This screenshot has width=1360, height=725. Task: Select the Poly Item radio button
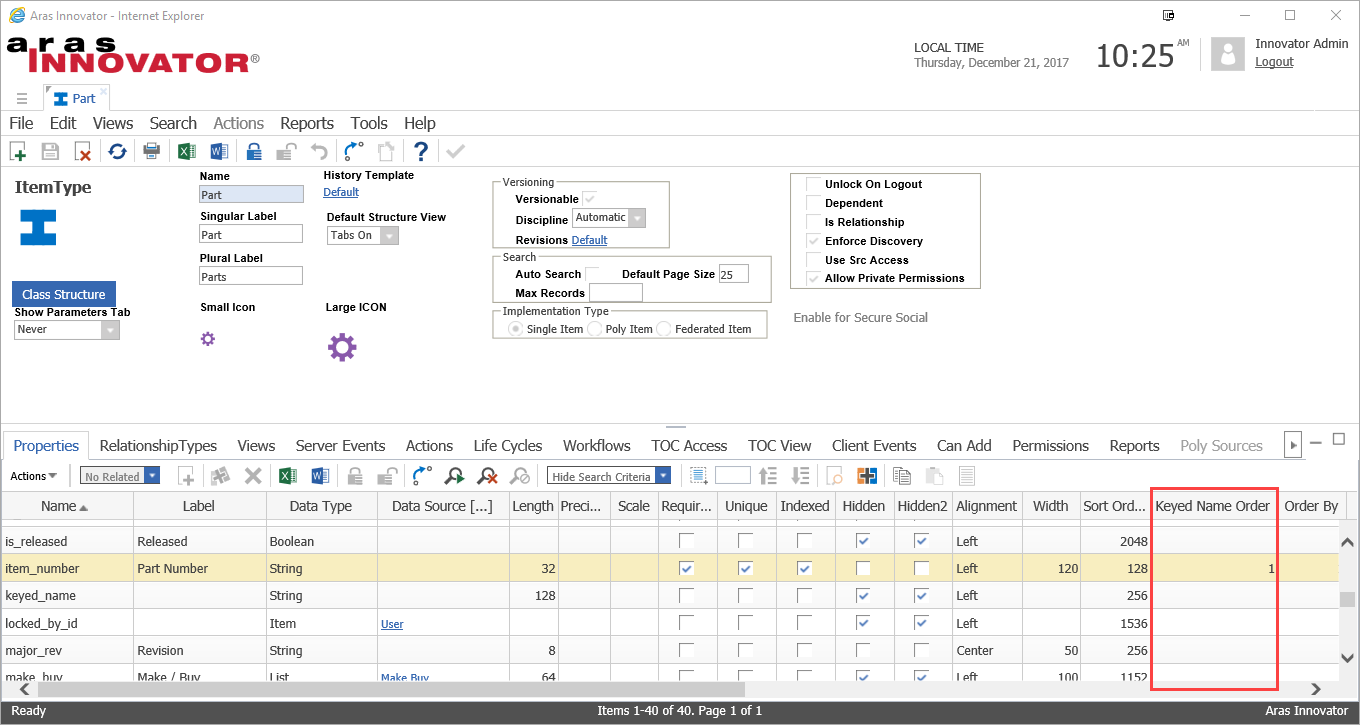click(x=595, y=329)
